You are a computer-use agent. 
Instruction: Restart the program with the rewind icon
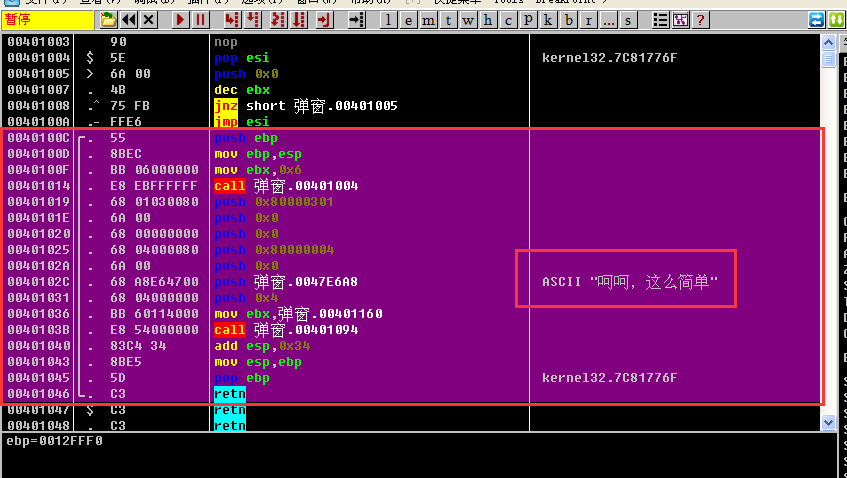129,20
